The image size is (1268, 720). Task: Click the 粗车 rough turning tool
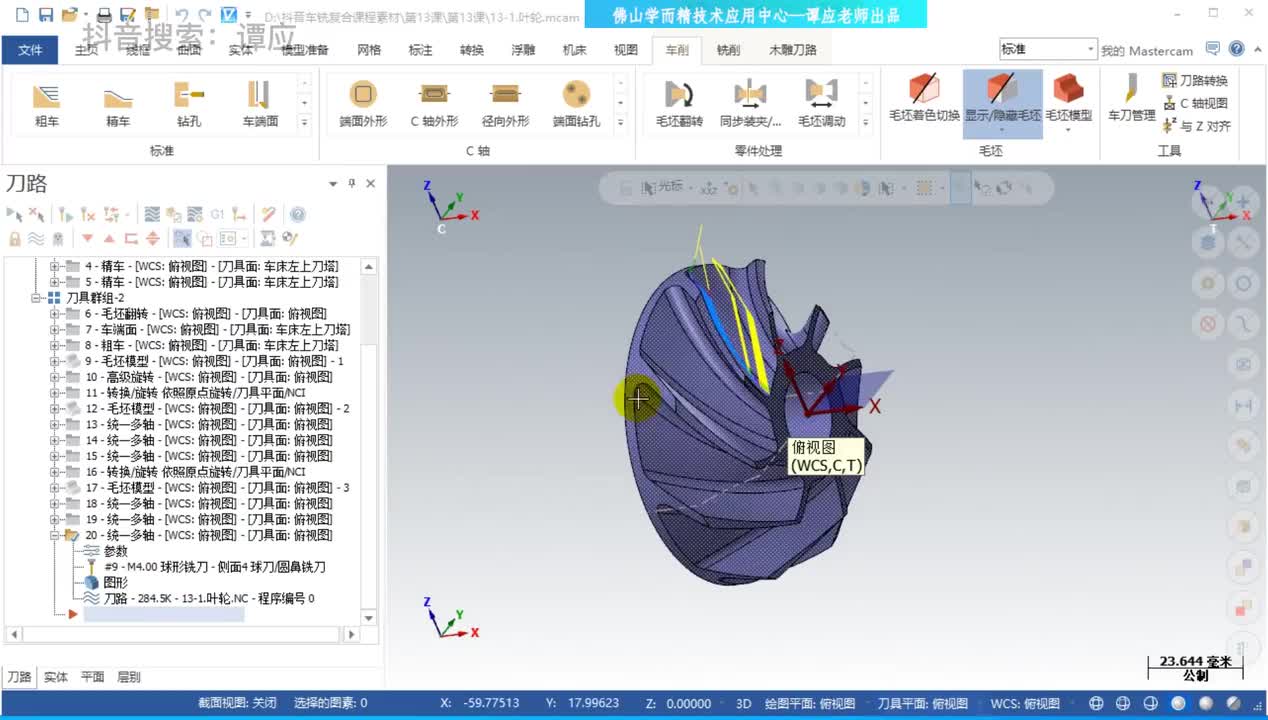pos(46,104)
